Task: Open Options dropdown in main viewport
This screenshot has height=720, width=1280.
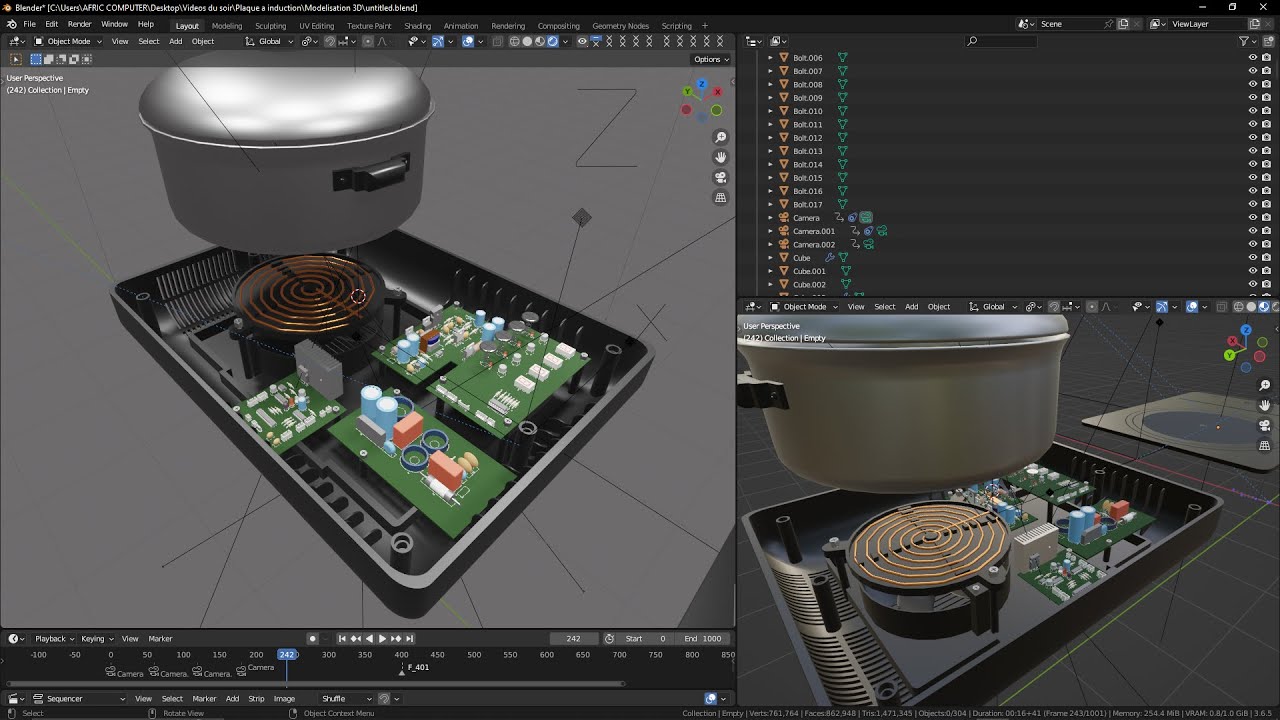Action: pos(710,59)
